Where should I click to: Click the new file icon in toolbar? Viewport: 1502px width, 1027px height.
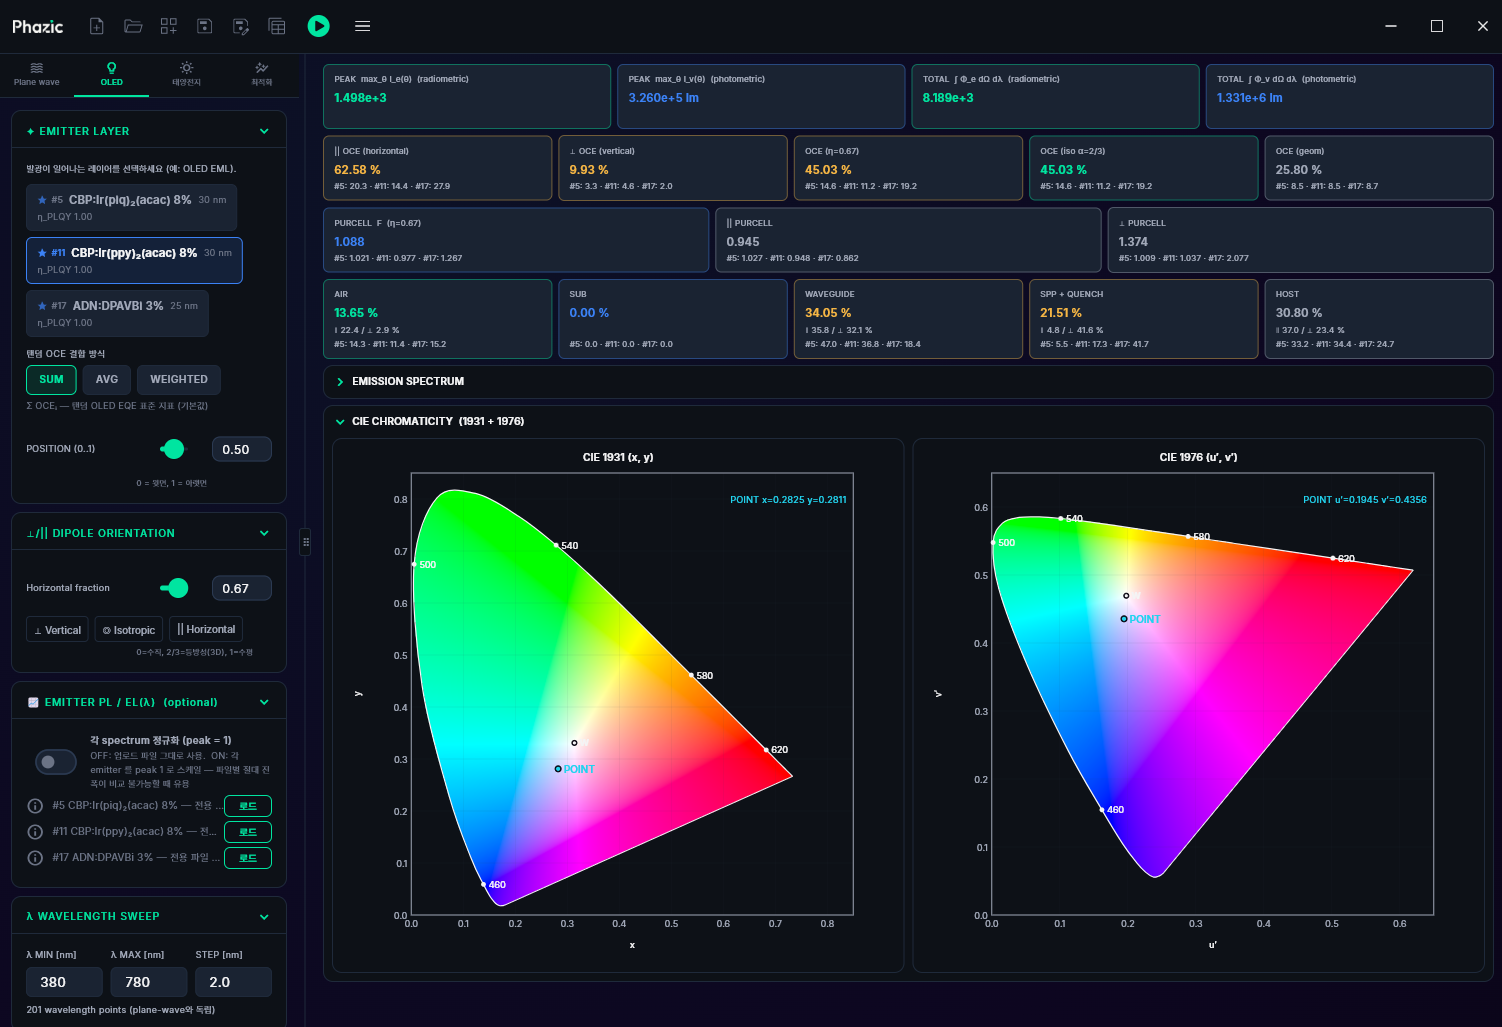point(97,26)
